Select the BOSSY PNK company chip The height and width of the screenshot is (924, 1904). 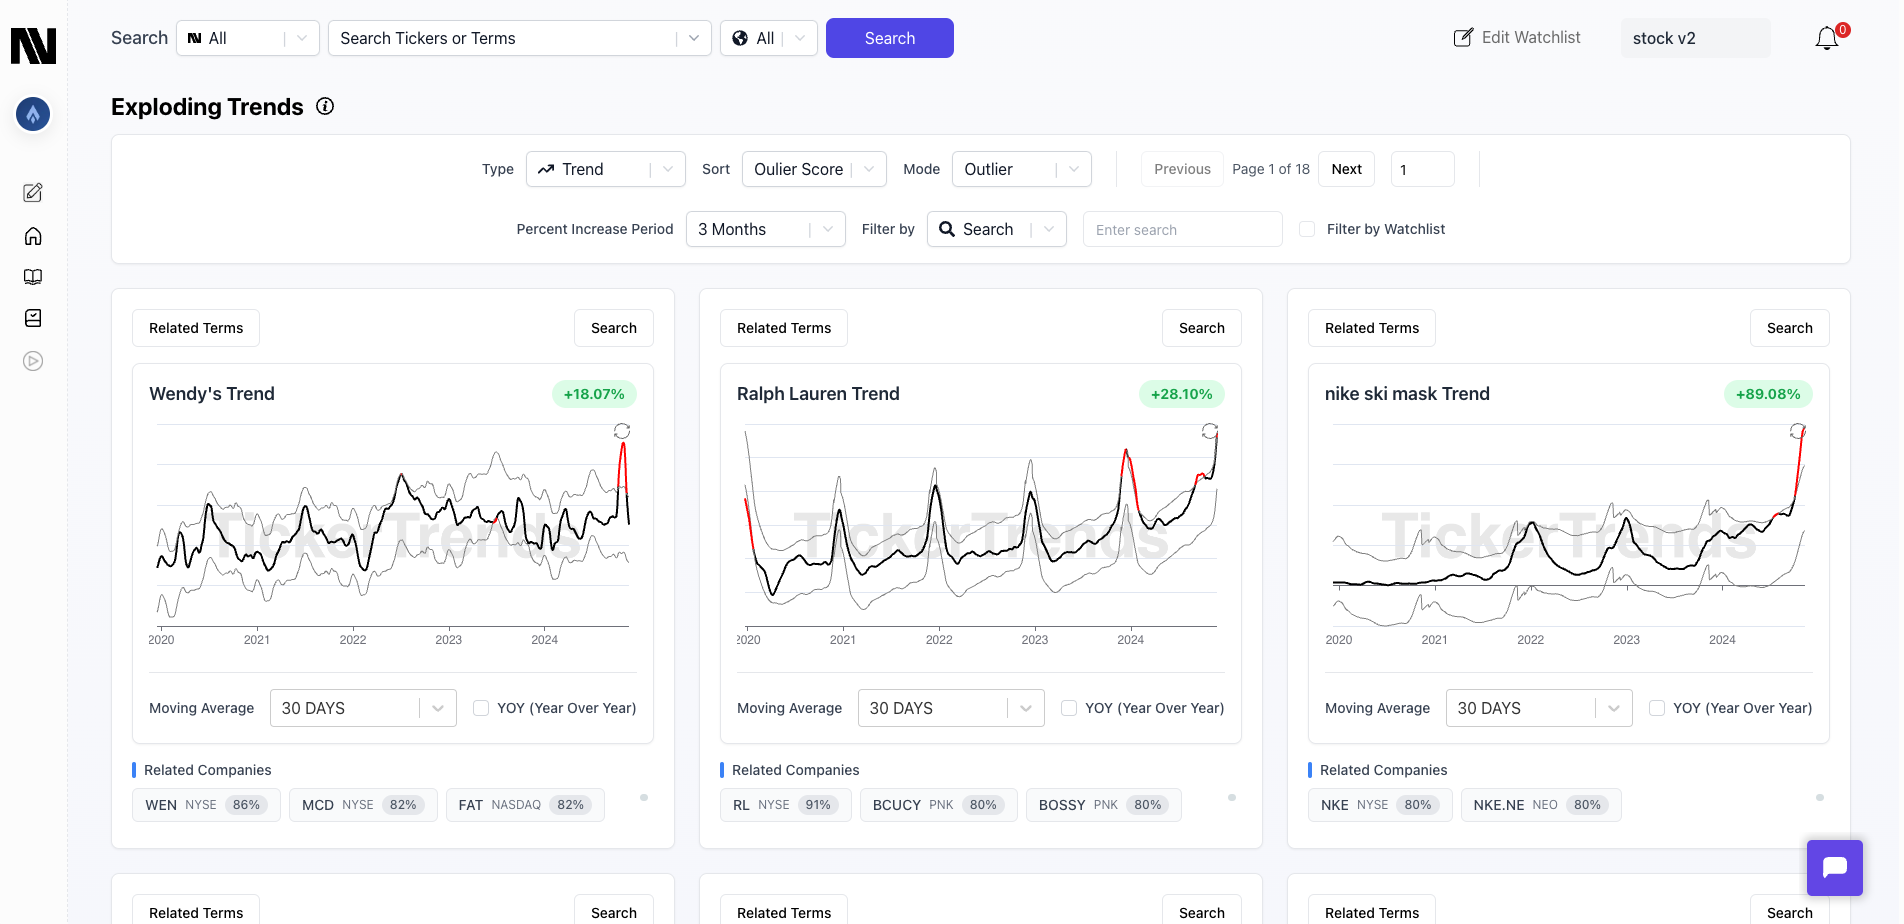[x=1104, y=805]
